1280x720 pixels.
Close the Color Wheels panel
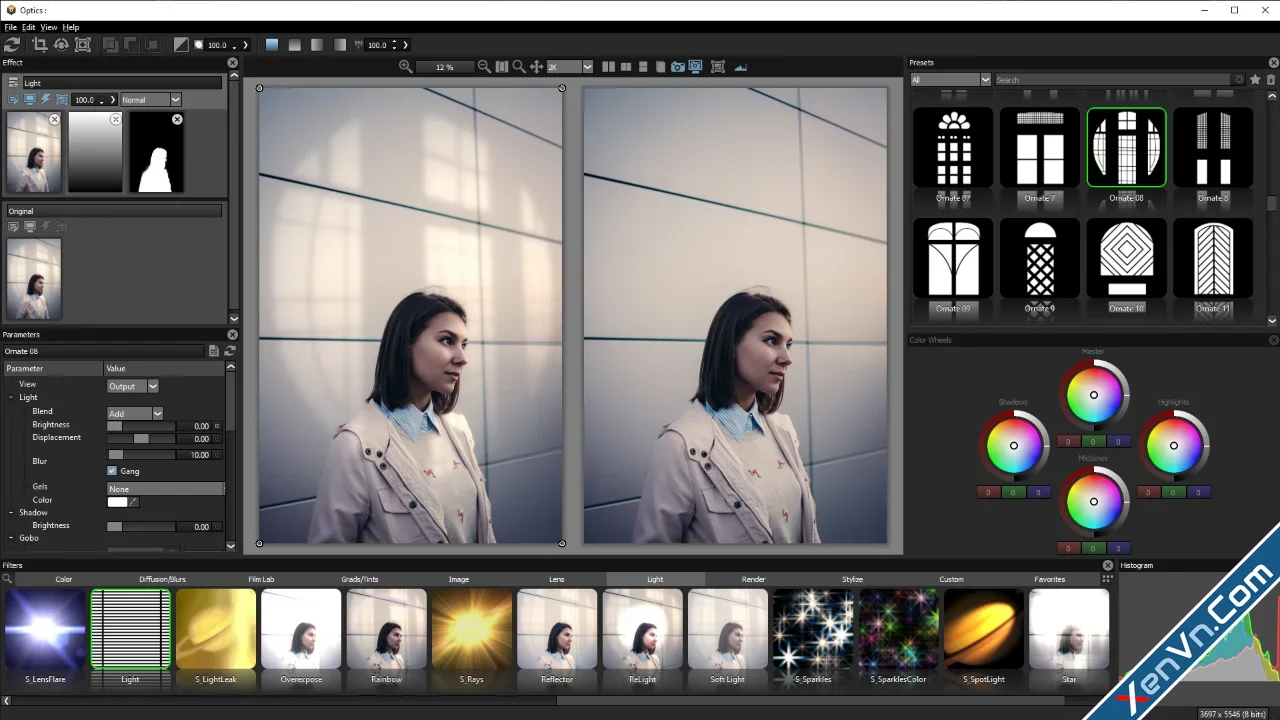1274,340
